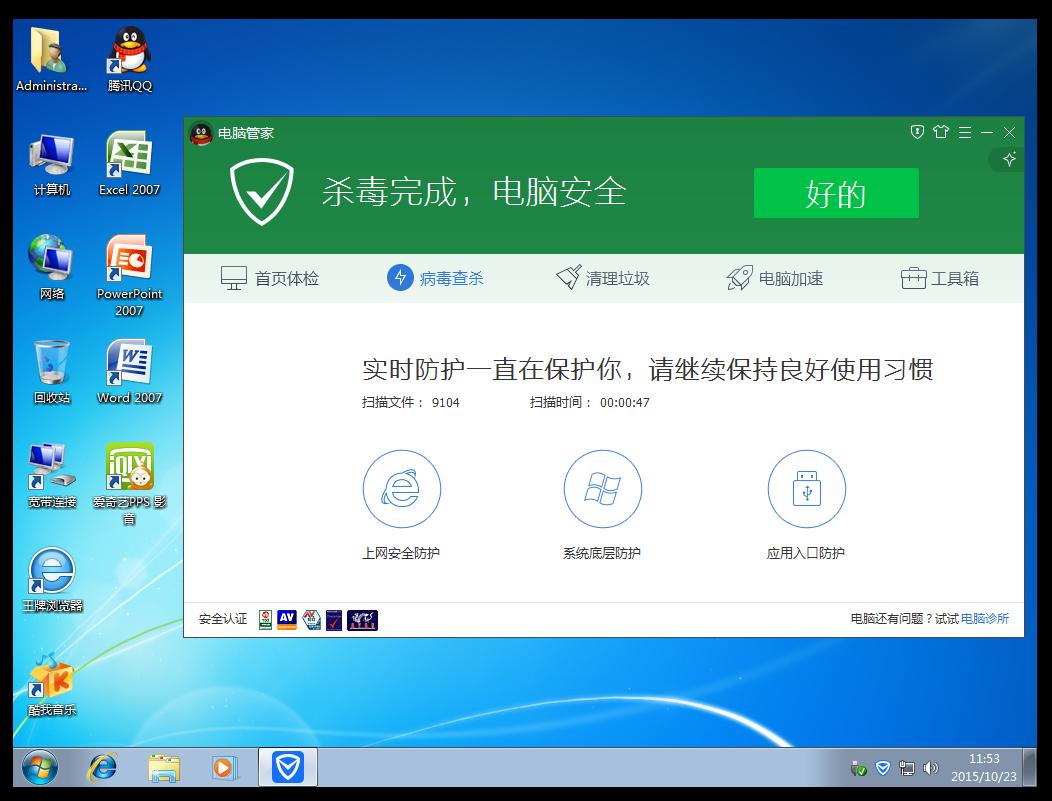Viewport: 1052px width, 801px height.
Task: Minimize the 电脑管家 window
Action: [987, 132]
